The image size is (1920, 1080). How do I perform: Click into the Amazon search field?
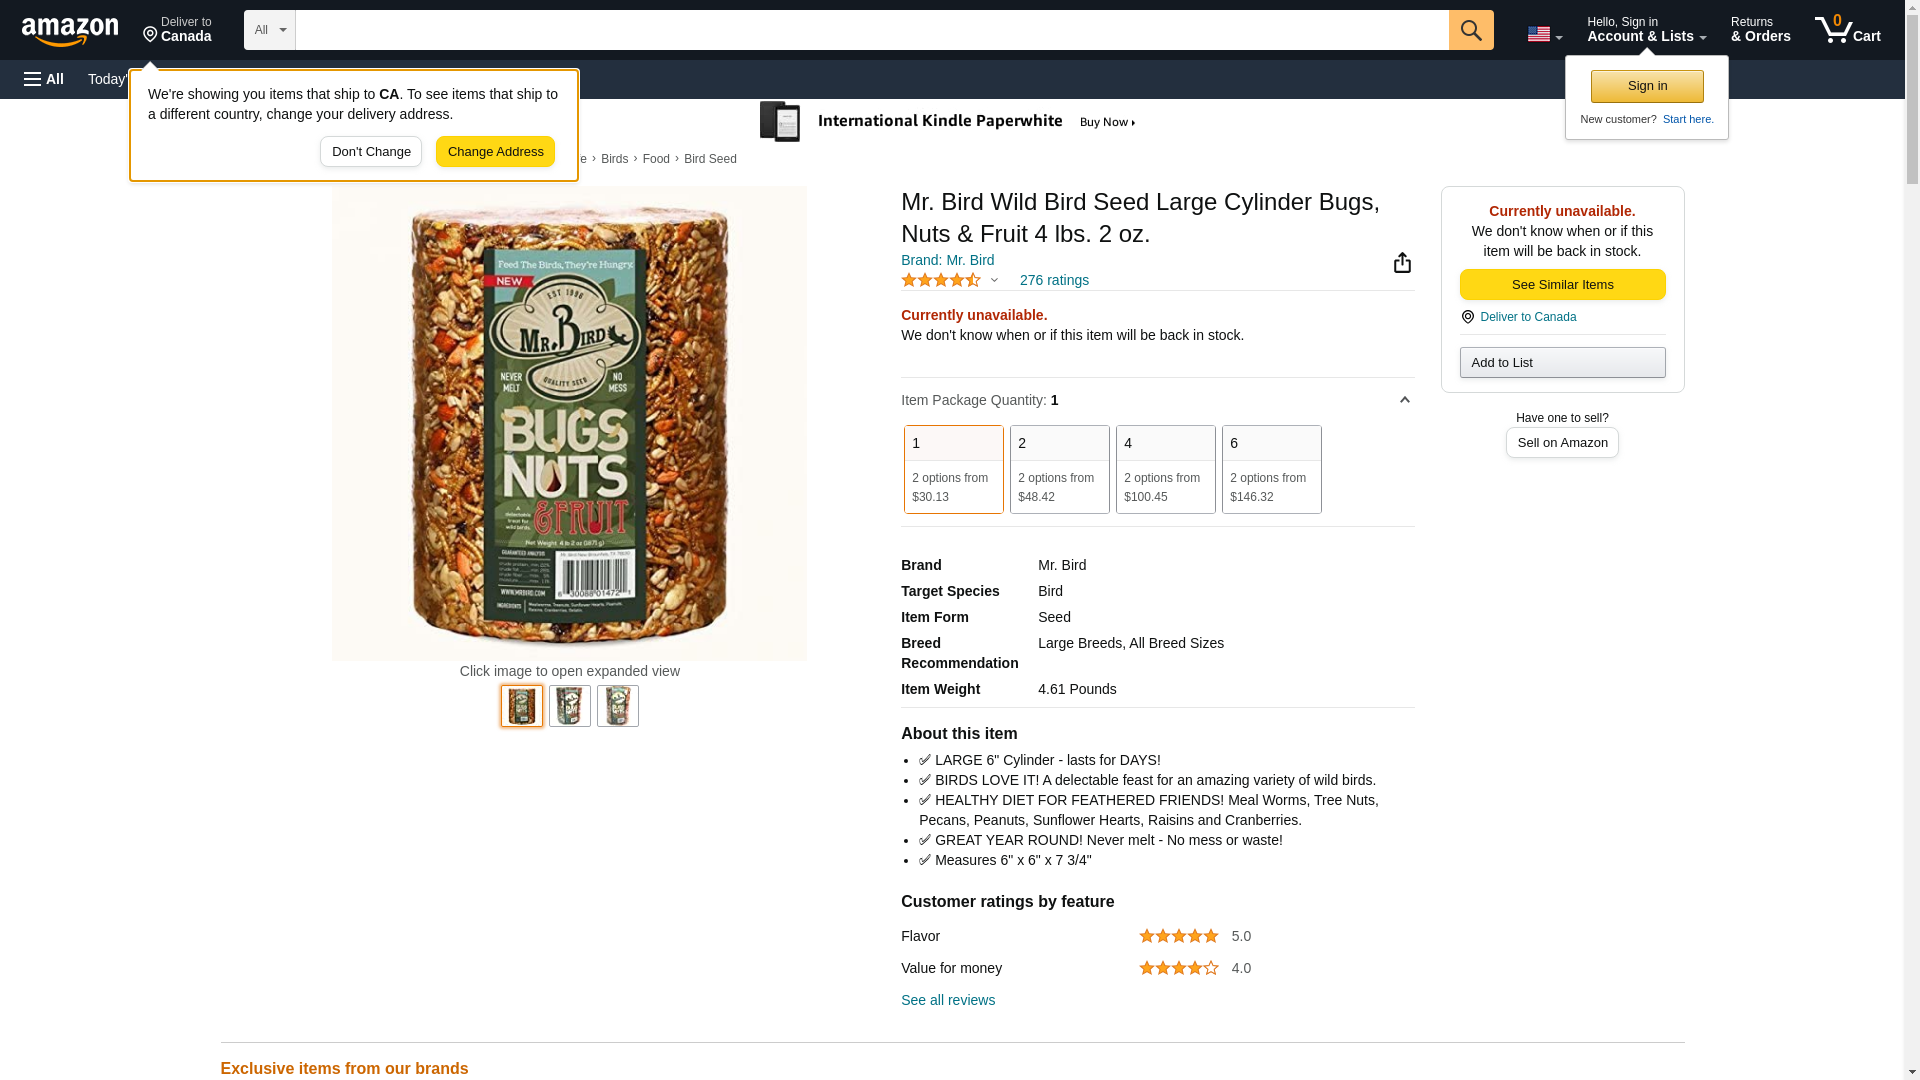(871, 30)
